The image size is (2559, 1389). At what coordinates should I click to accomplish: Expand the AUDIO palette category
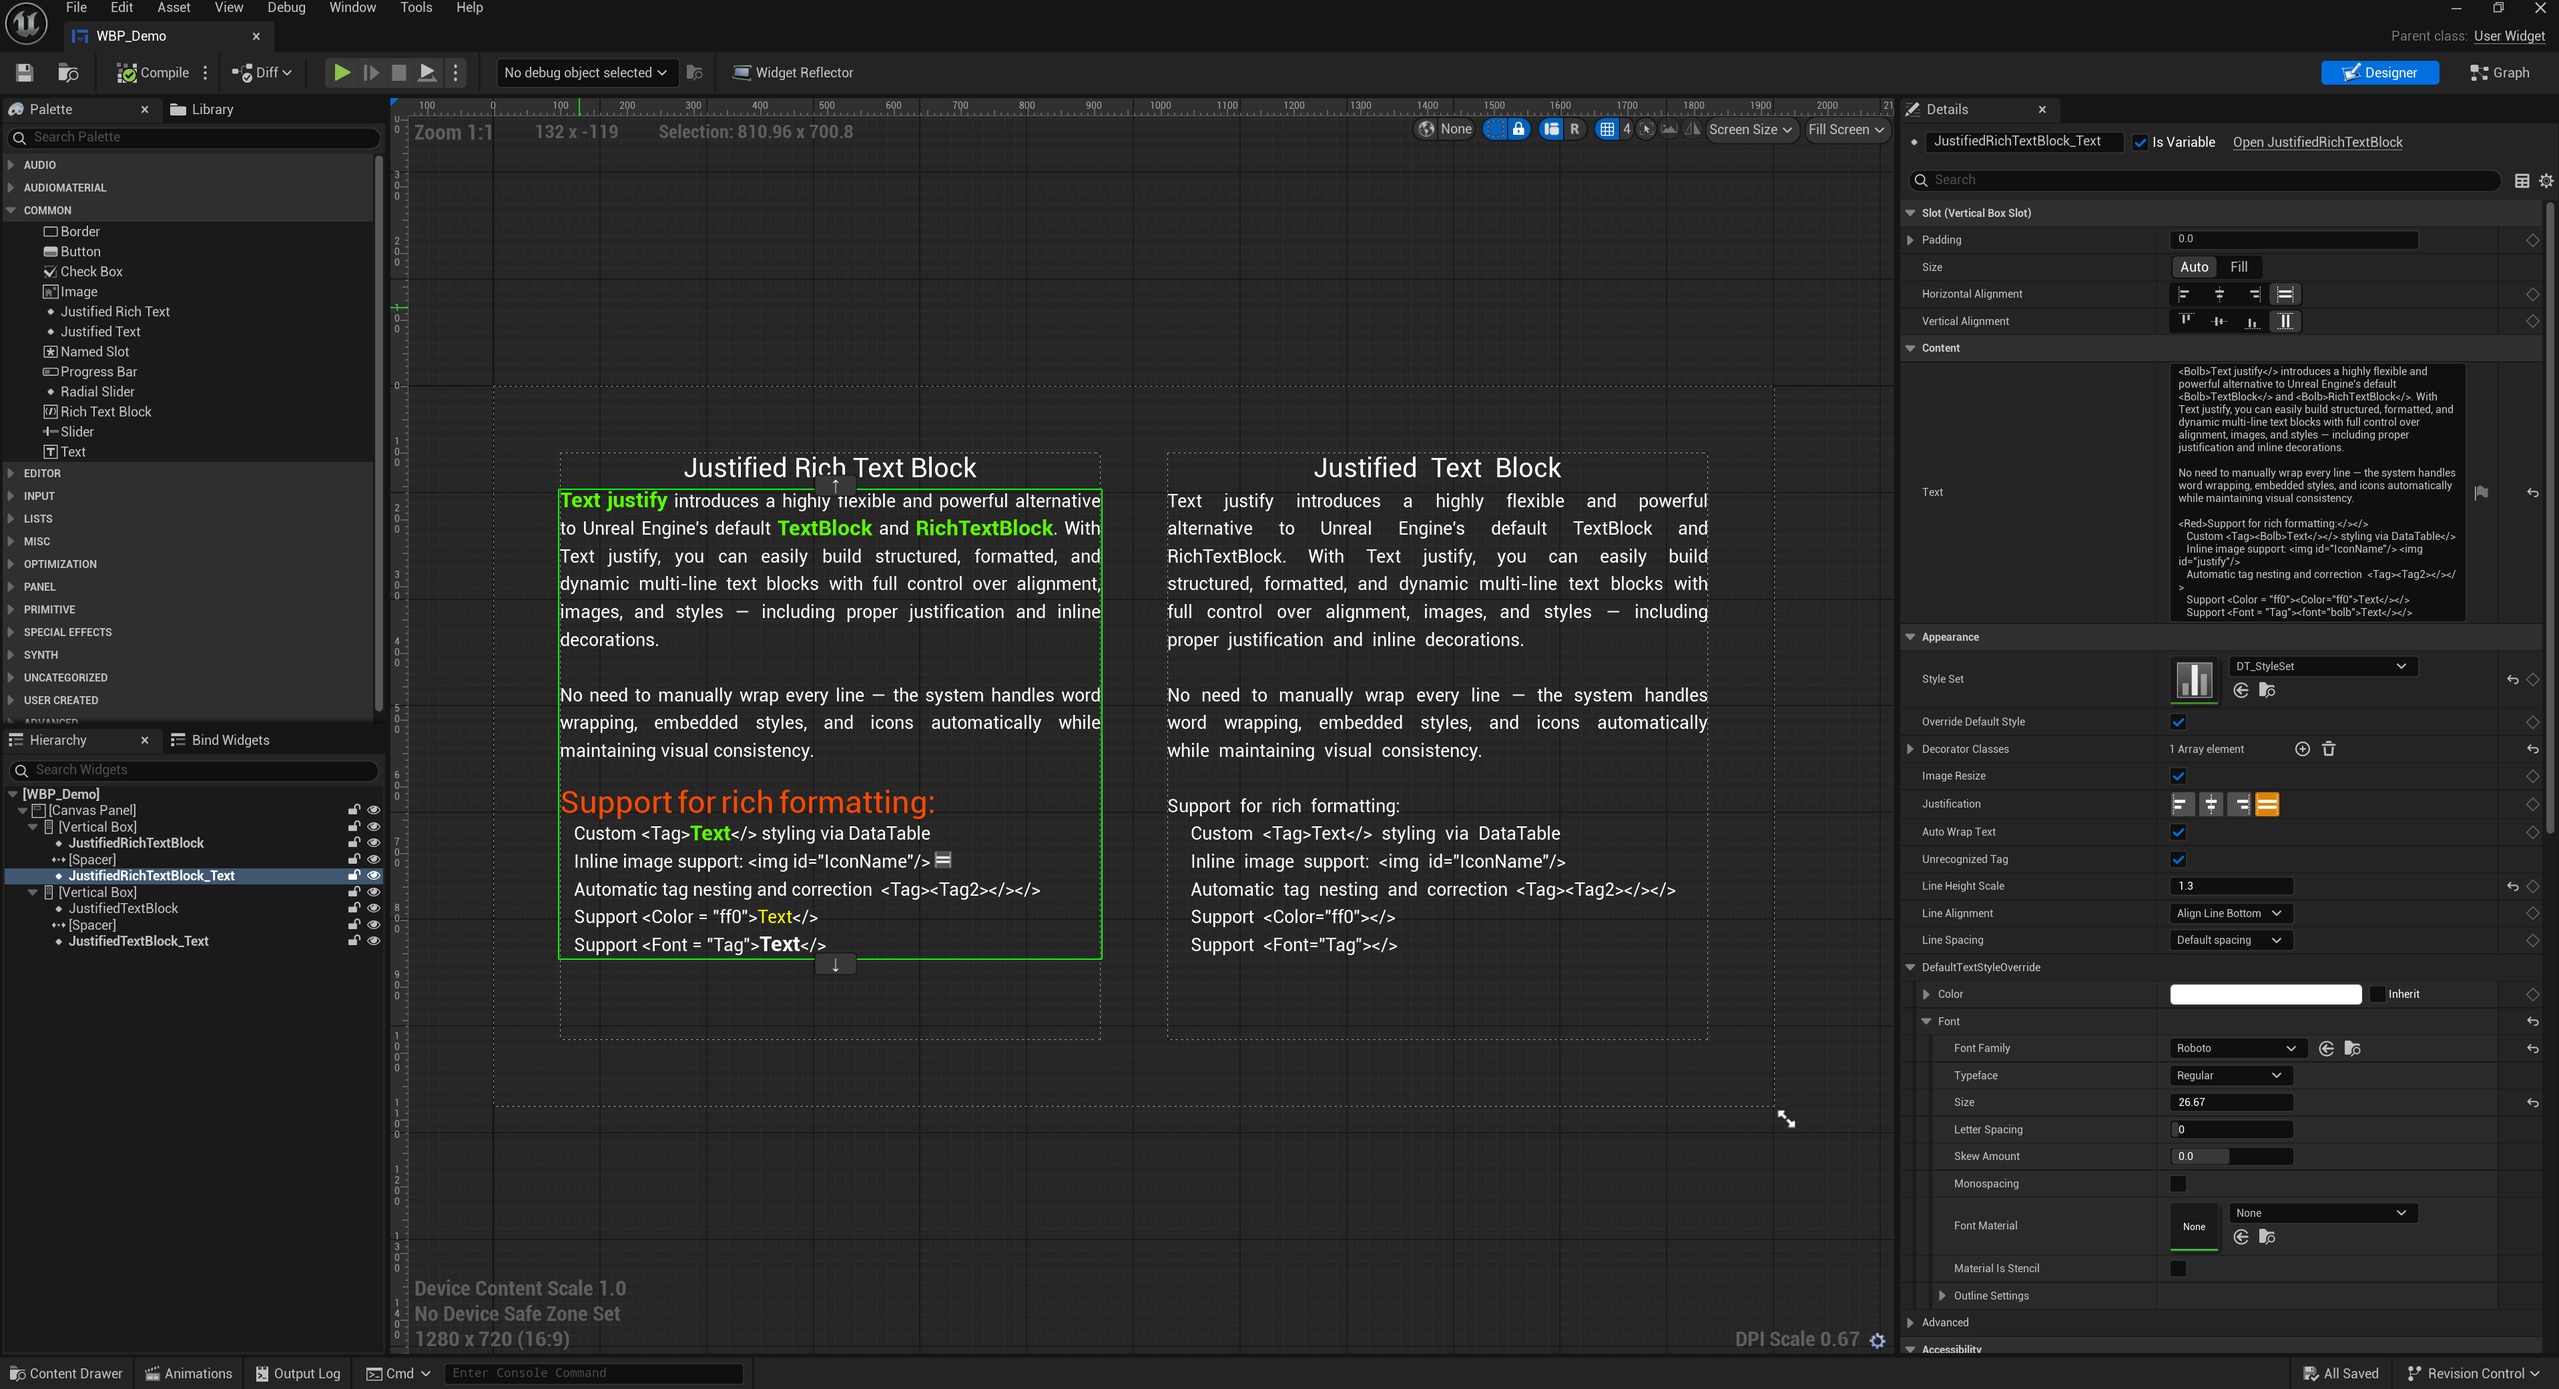(11, 165)
